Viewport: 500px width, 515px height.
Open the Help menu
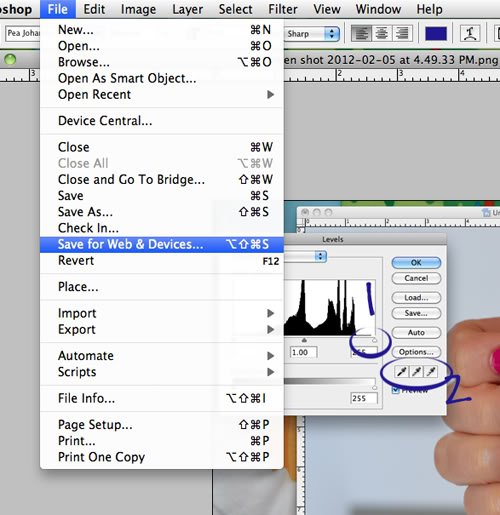(x=429, y=9)
